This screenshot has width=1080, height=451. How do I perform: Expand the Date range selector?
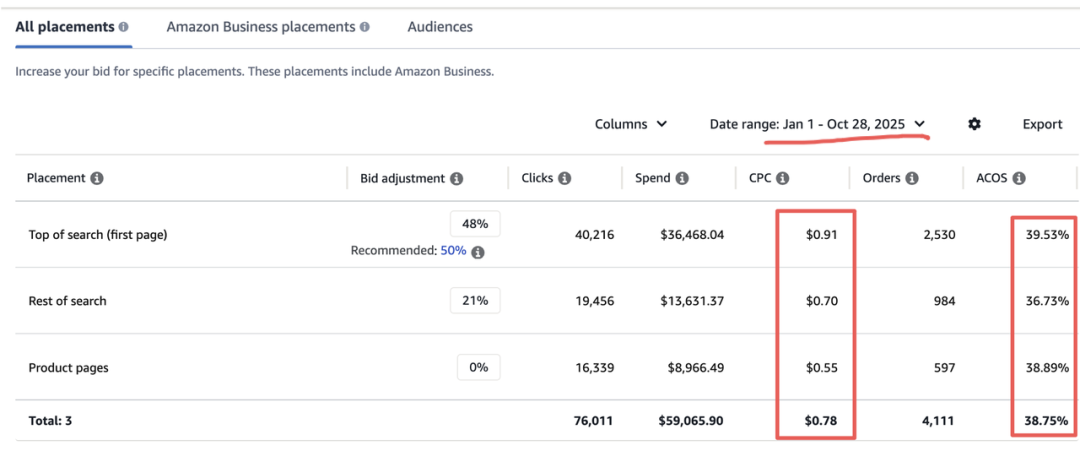817,124
